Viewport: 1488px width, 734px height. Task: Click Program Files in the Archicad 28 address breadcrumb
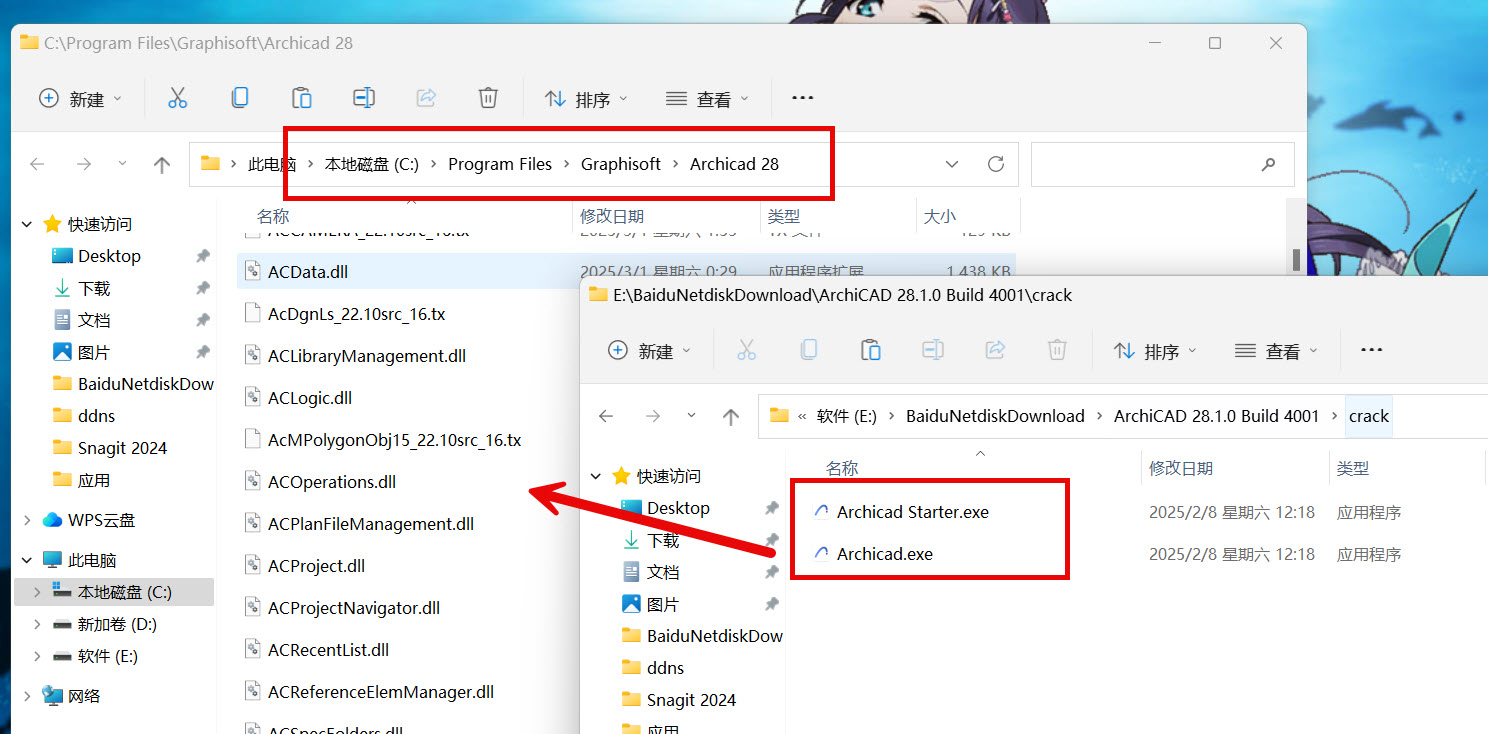click(x=499, y=164)
